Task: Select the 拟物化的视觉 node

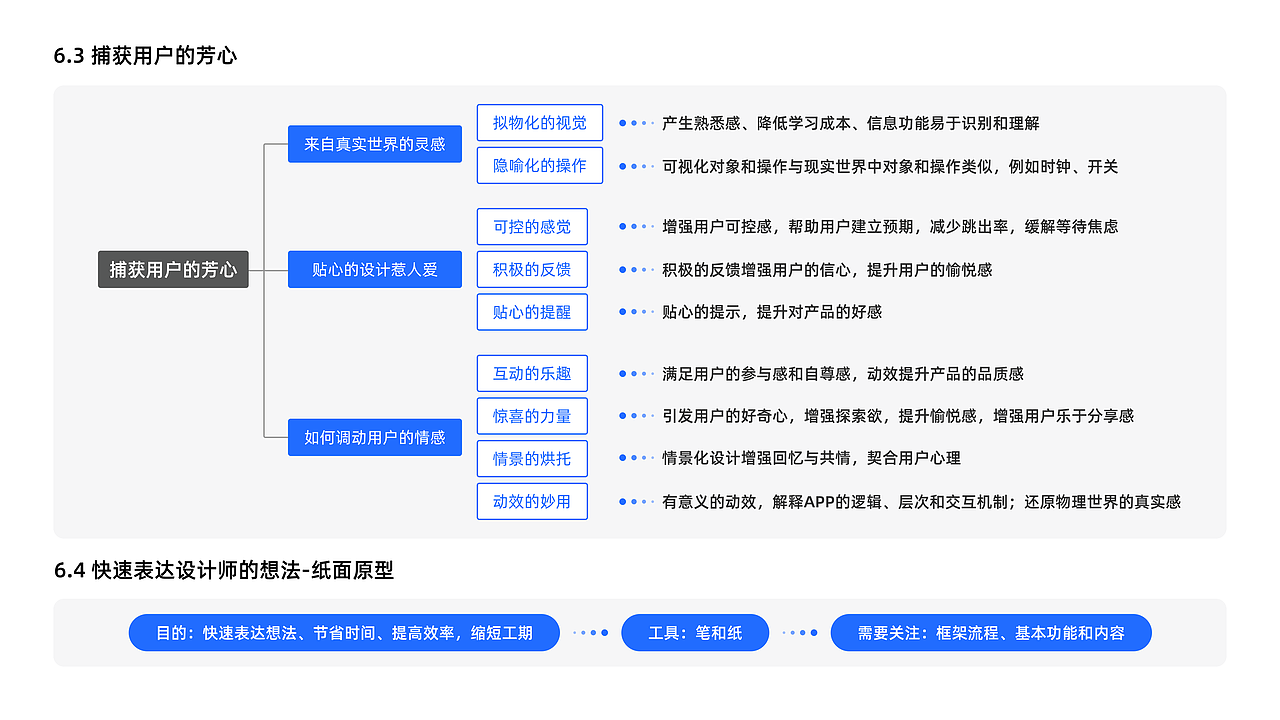Action: coord(539,122)
